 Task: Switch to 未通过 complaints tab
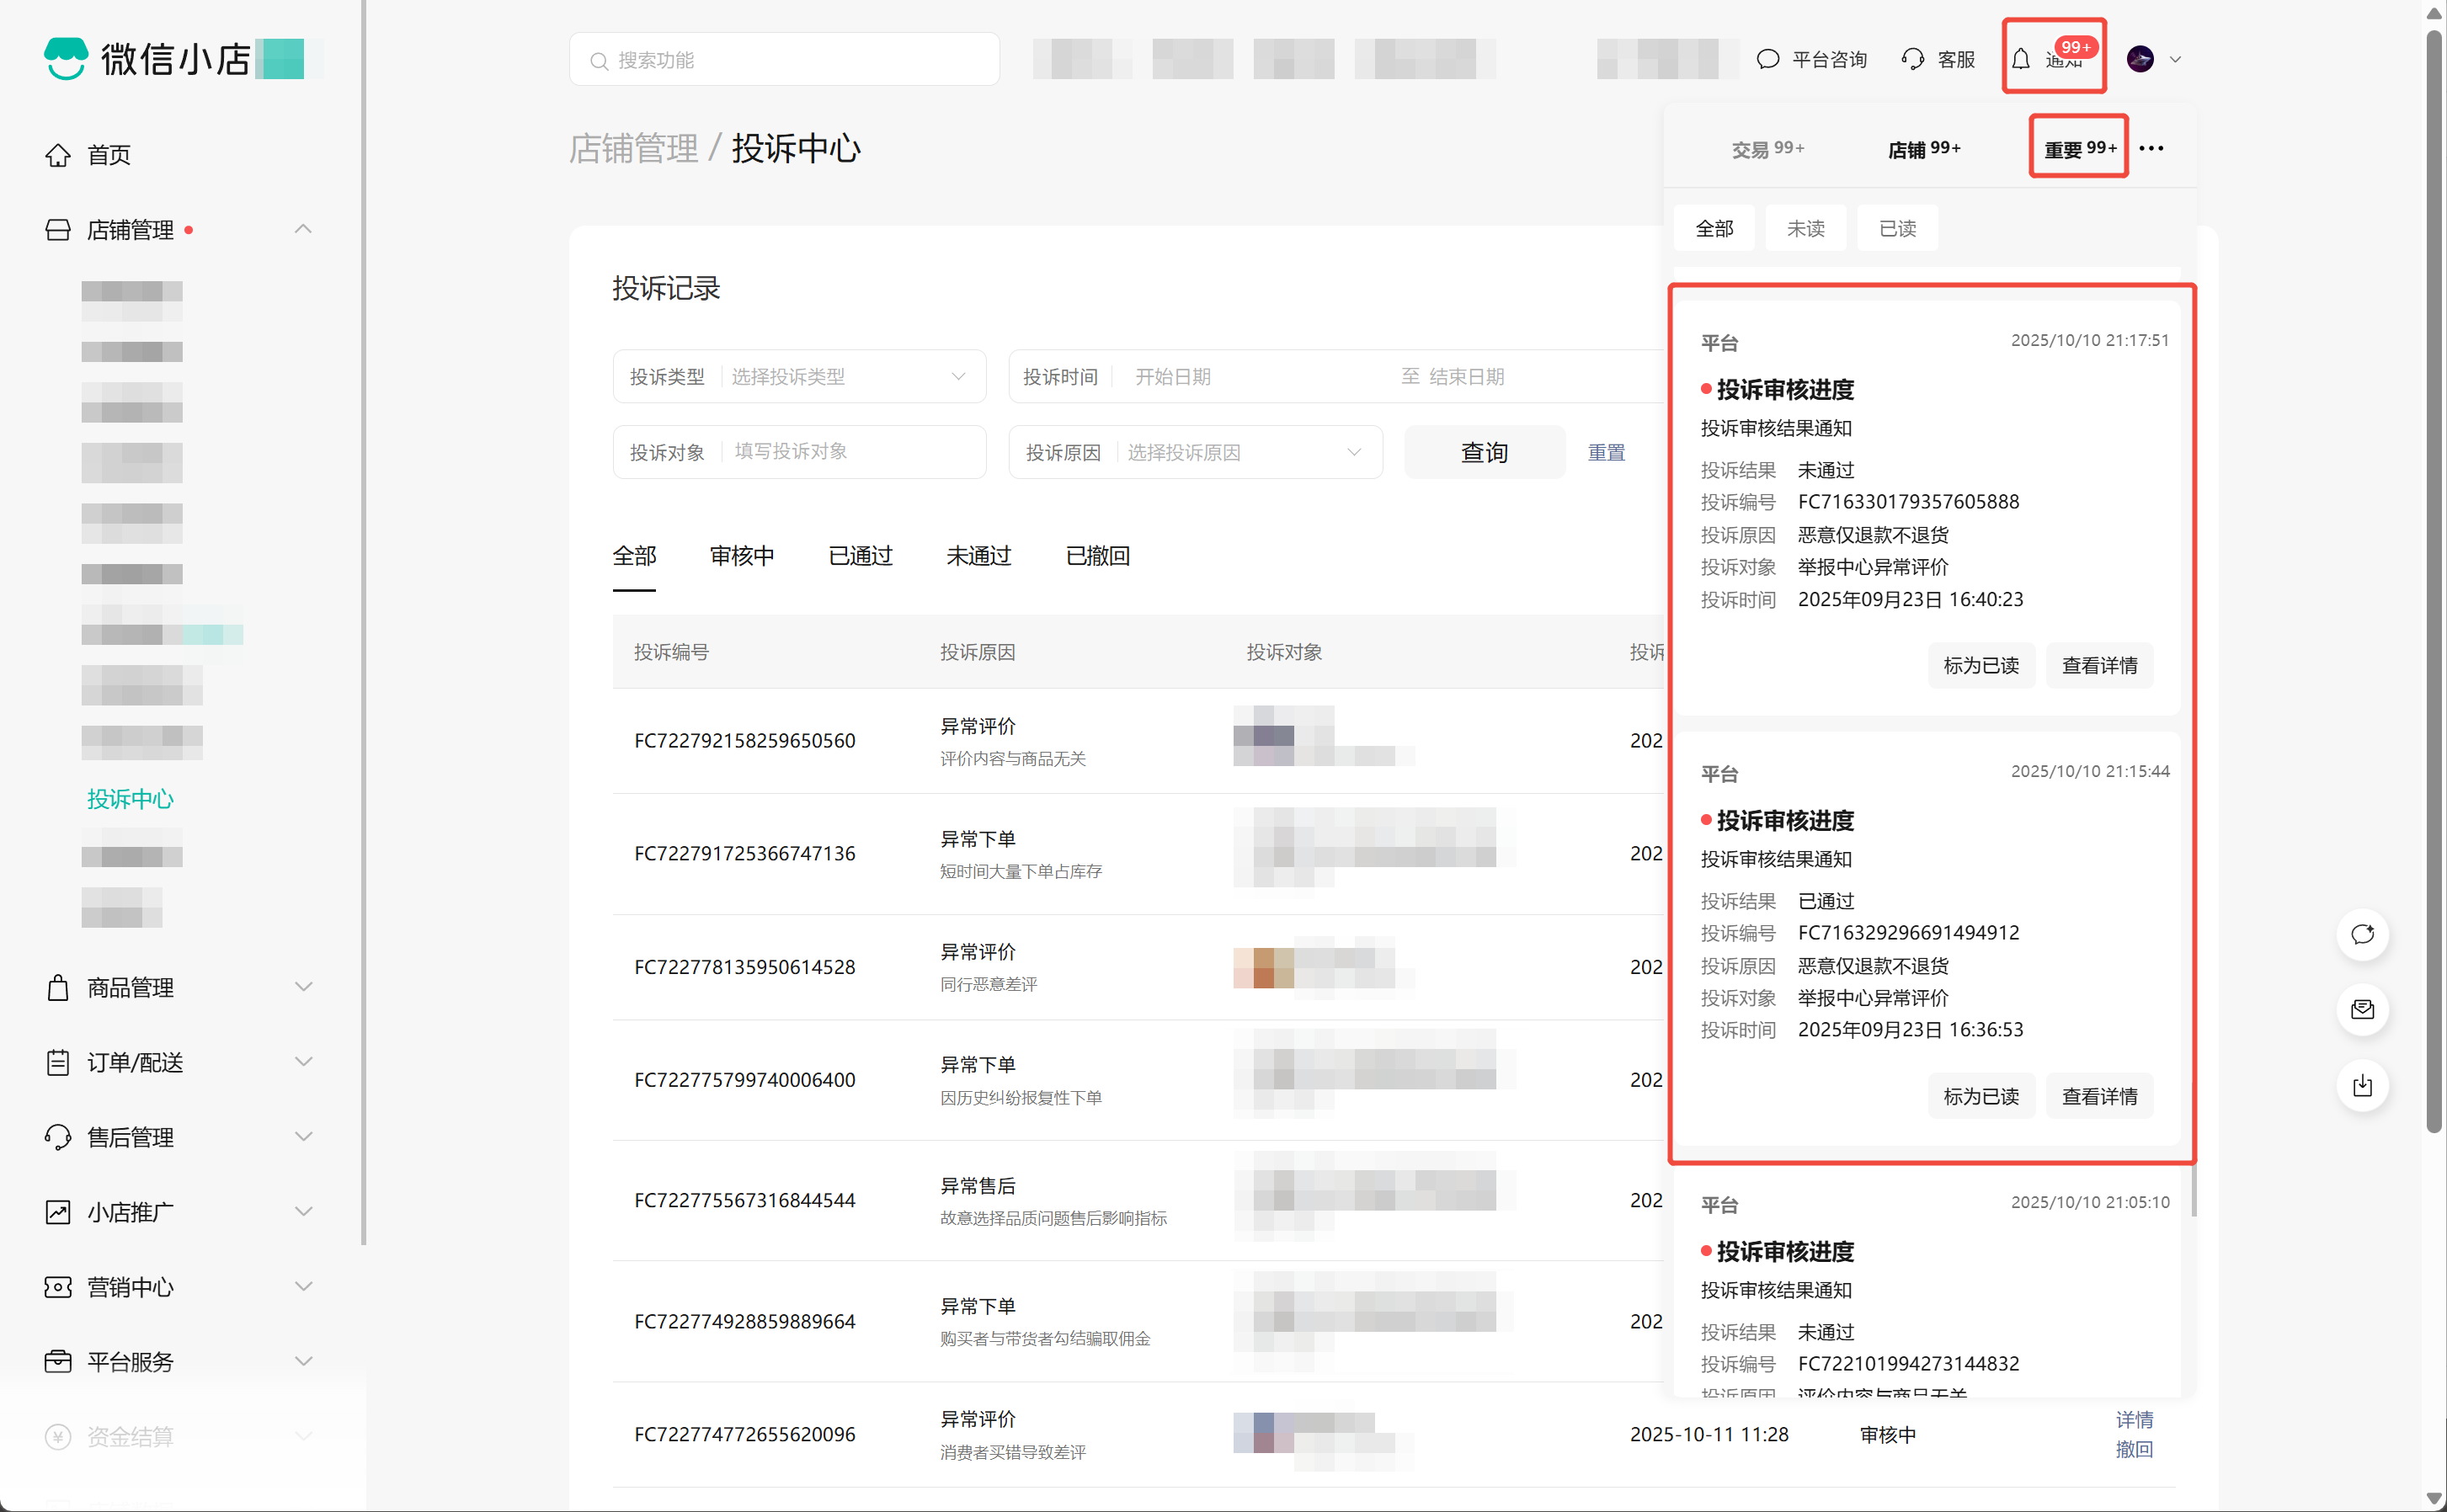[x=978, y=556]
